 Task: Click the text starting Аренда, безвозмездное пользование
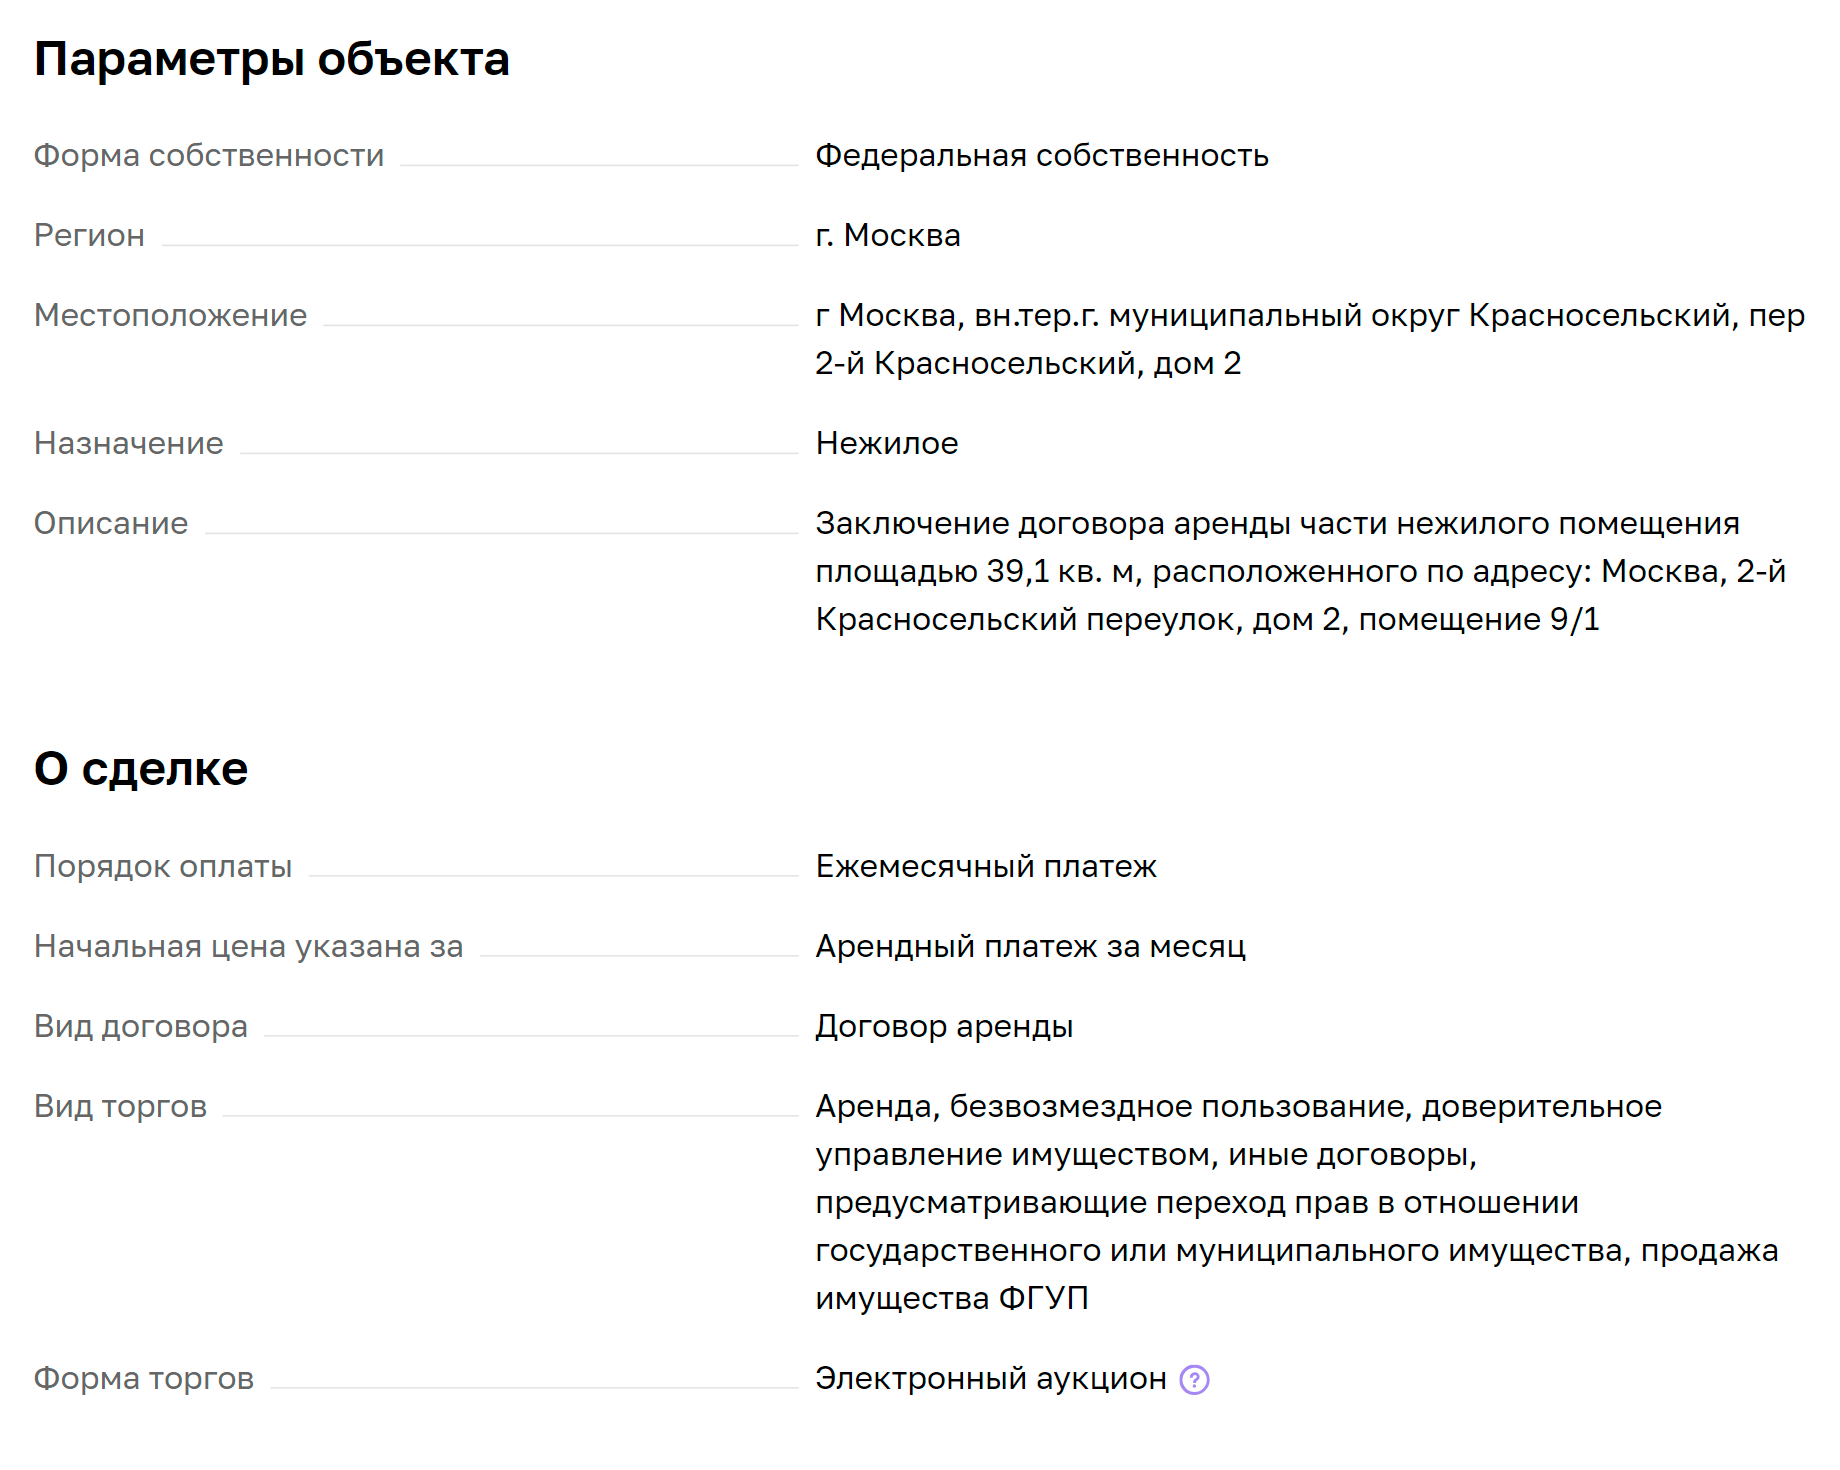(x=1297, y=1203)
